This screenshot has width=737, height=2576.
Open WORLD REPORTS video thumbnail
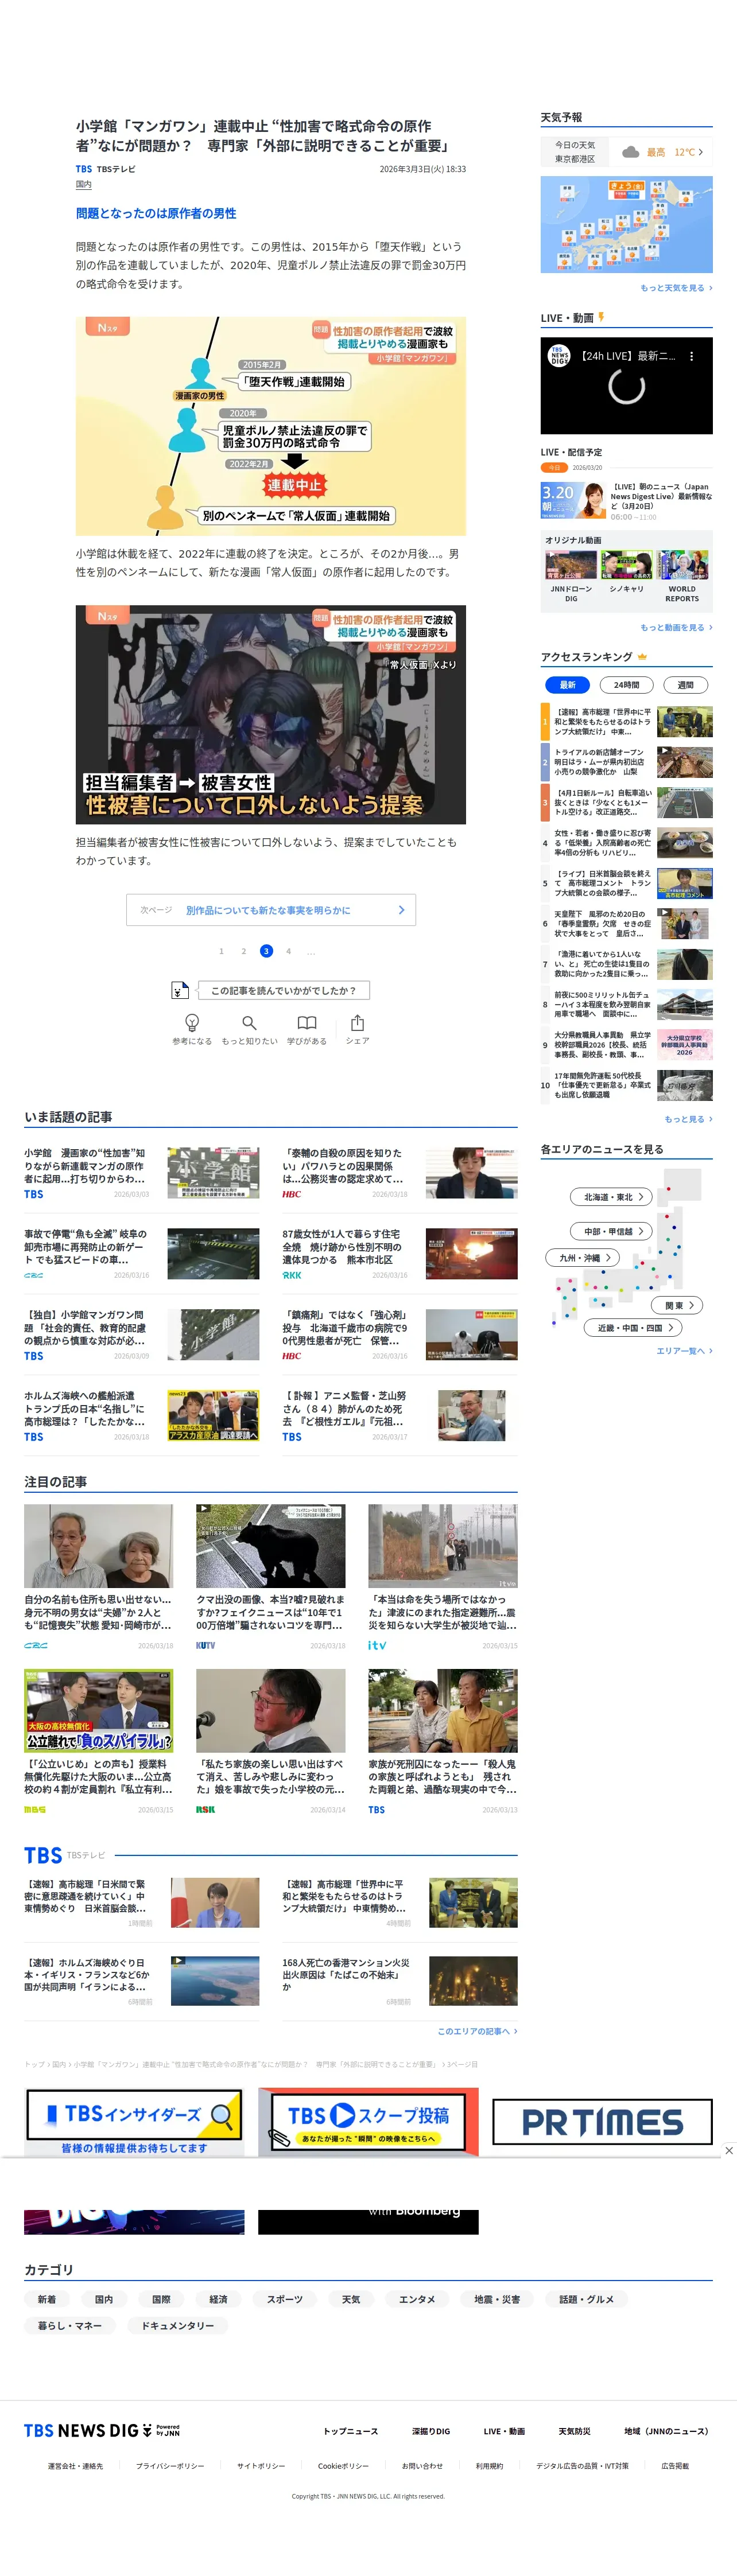coord(682,566)
